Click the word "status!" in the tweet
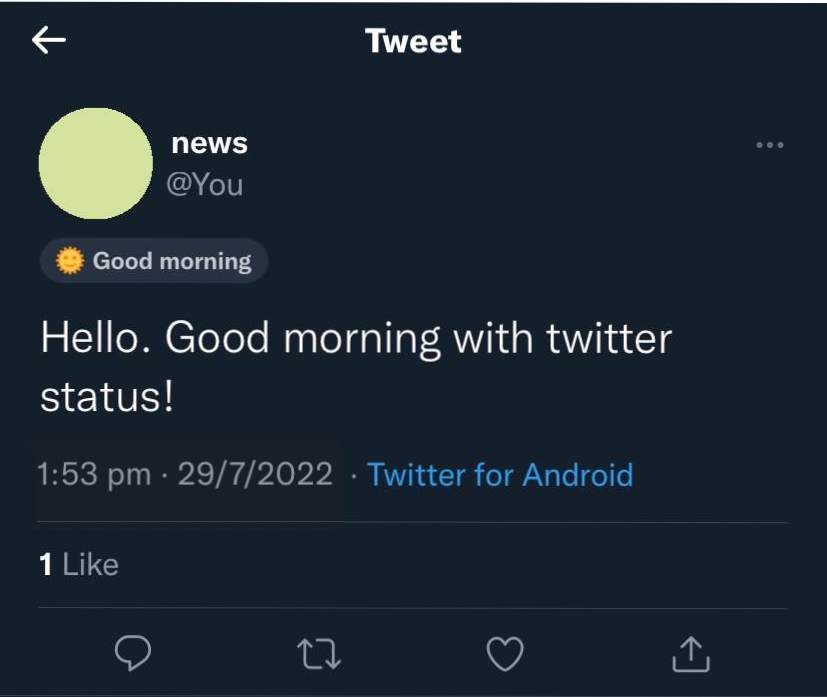This screenshot has height=697, width=827. tap(107, 397)
